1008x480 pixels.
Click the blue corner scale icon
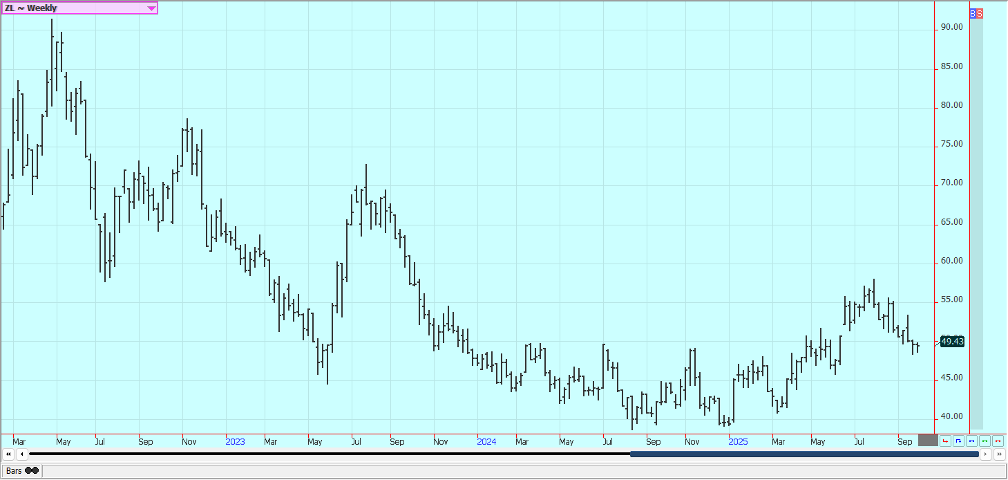(x=958, y=440)
